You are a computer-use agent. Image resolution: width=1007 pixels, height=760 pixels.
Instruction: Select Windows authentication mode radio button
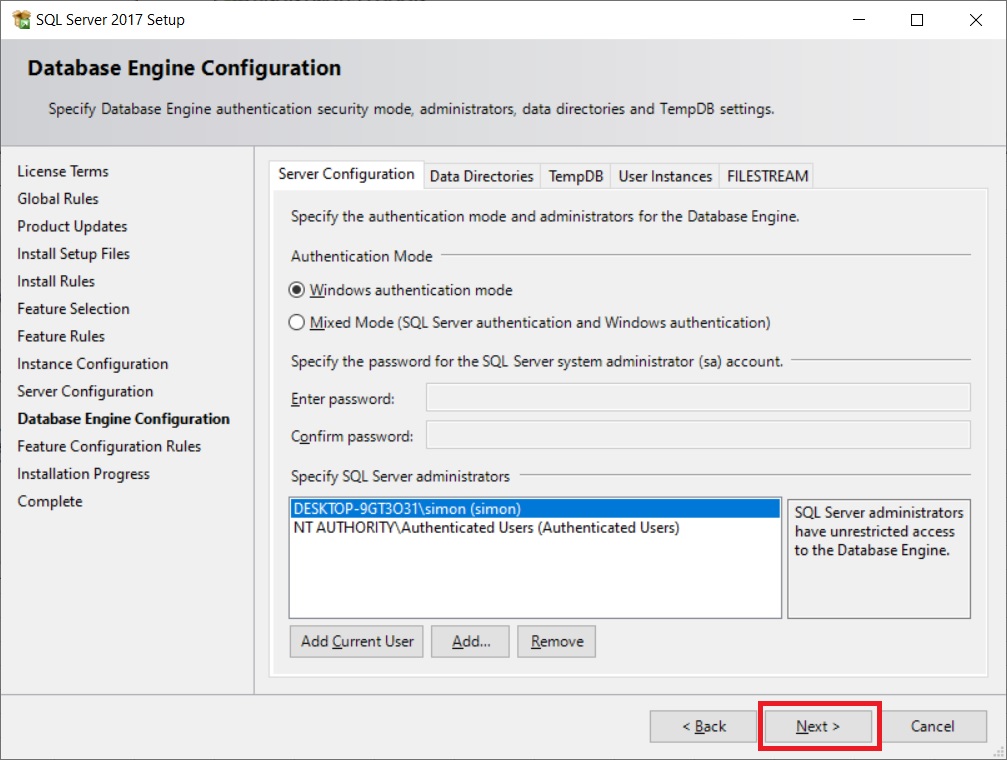[296, 290]
